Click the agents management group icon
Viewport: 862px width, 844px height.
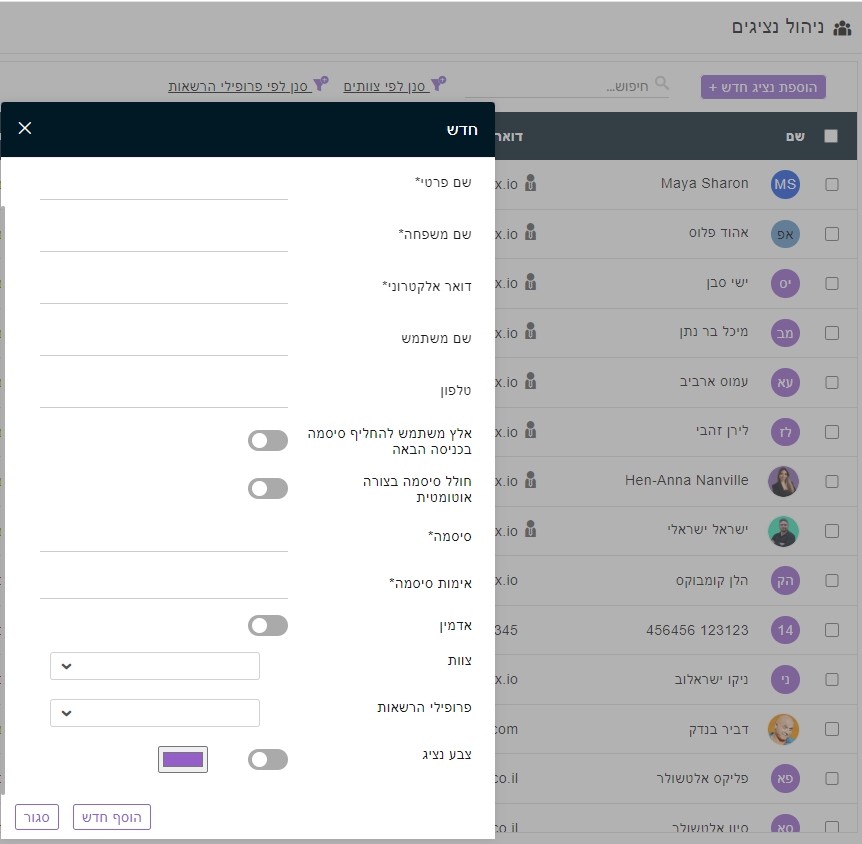pos(842,27)
